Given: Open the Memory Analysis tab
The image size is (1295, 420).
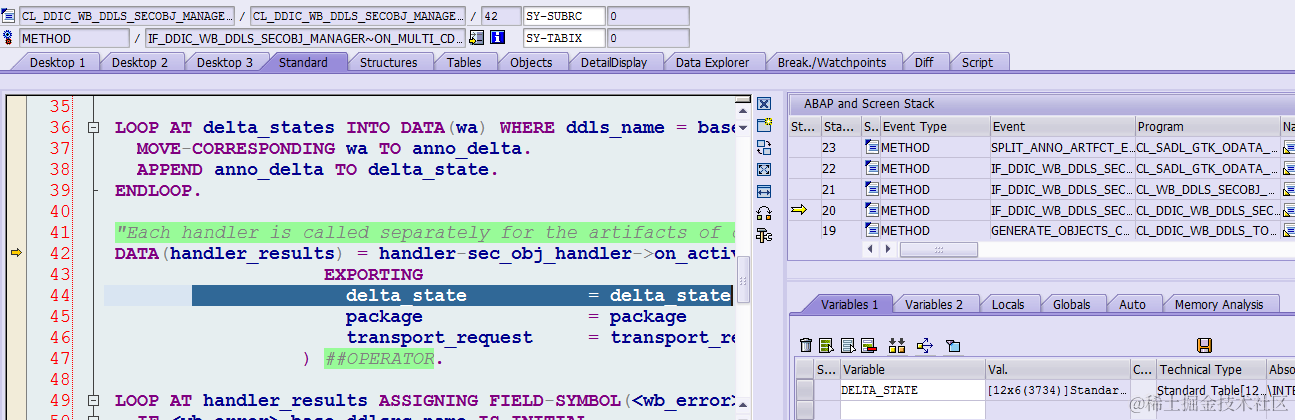Looking at the screenshot, I should tap(1219, 305).
